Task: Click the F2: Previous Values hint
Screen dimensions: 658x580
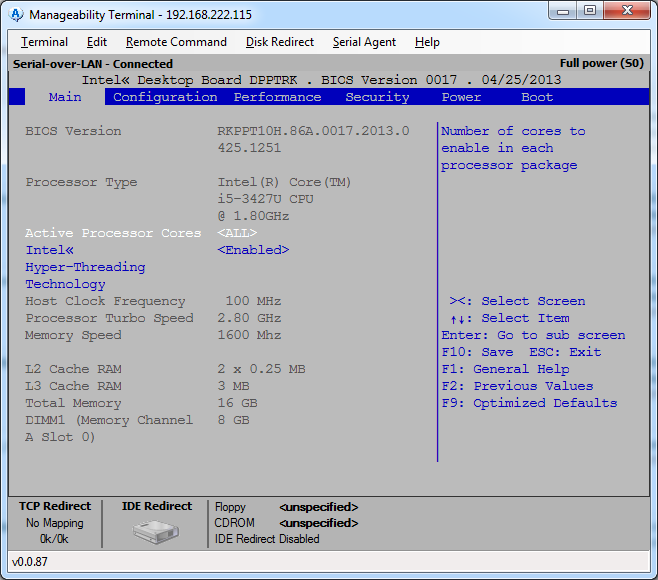Action: (x=517, y=386)
